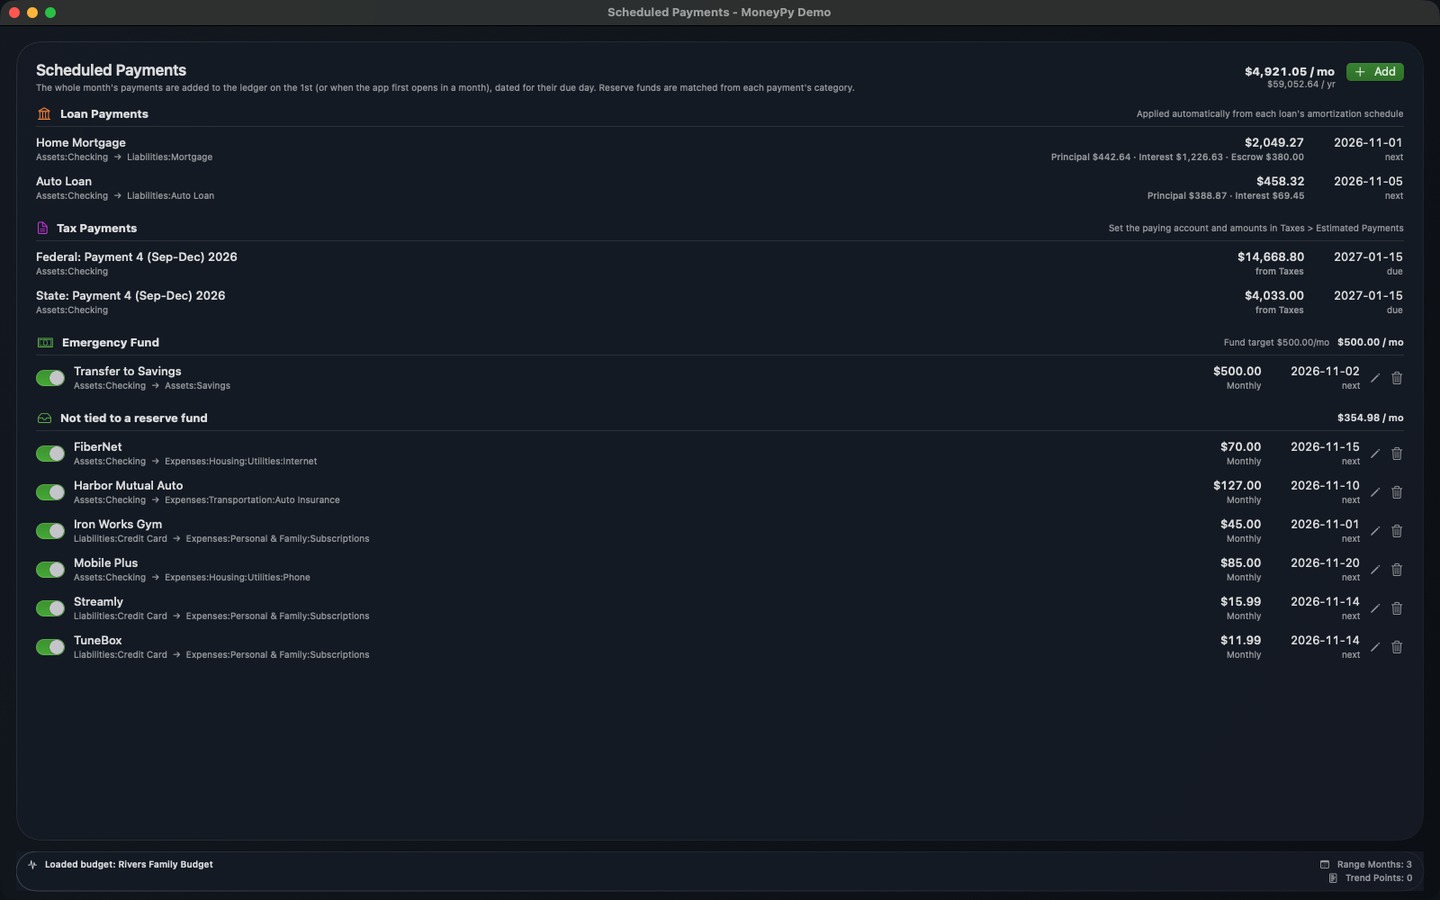Viewport: 1440px width, 900px height.
Task: Click the Trend Points status icon
Action: click(1333, 878)
